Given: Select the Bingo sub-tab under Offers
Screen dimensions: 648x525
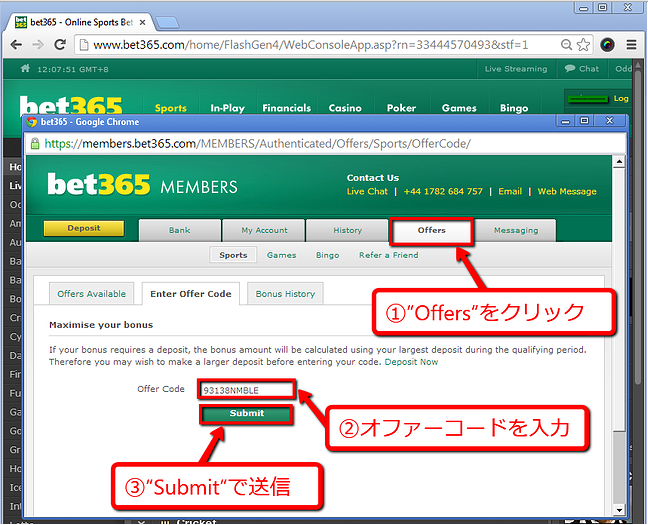Looking at the screenshot, I should coord(327,255).
